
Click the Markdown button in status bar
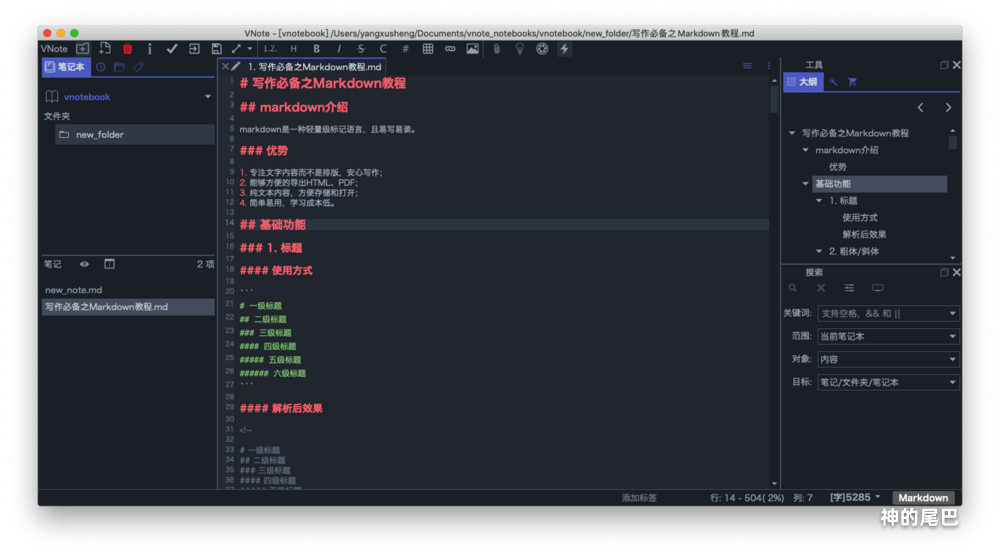click(x=922, y=497)
